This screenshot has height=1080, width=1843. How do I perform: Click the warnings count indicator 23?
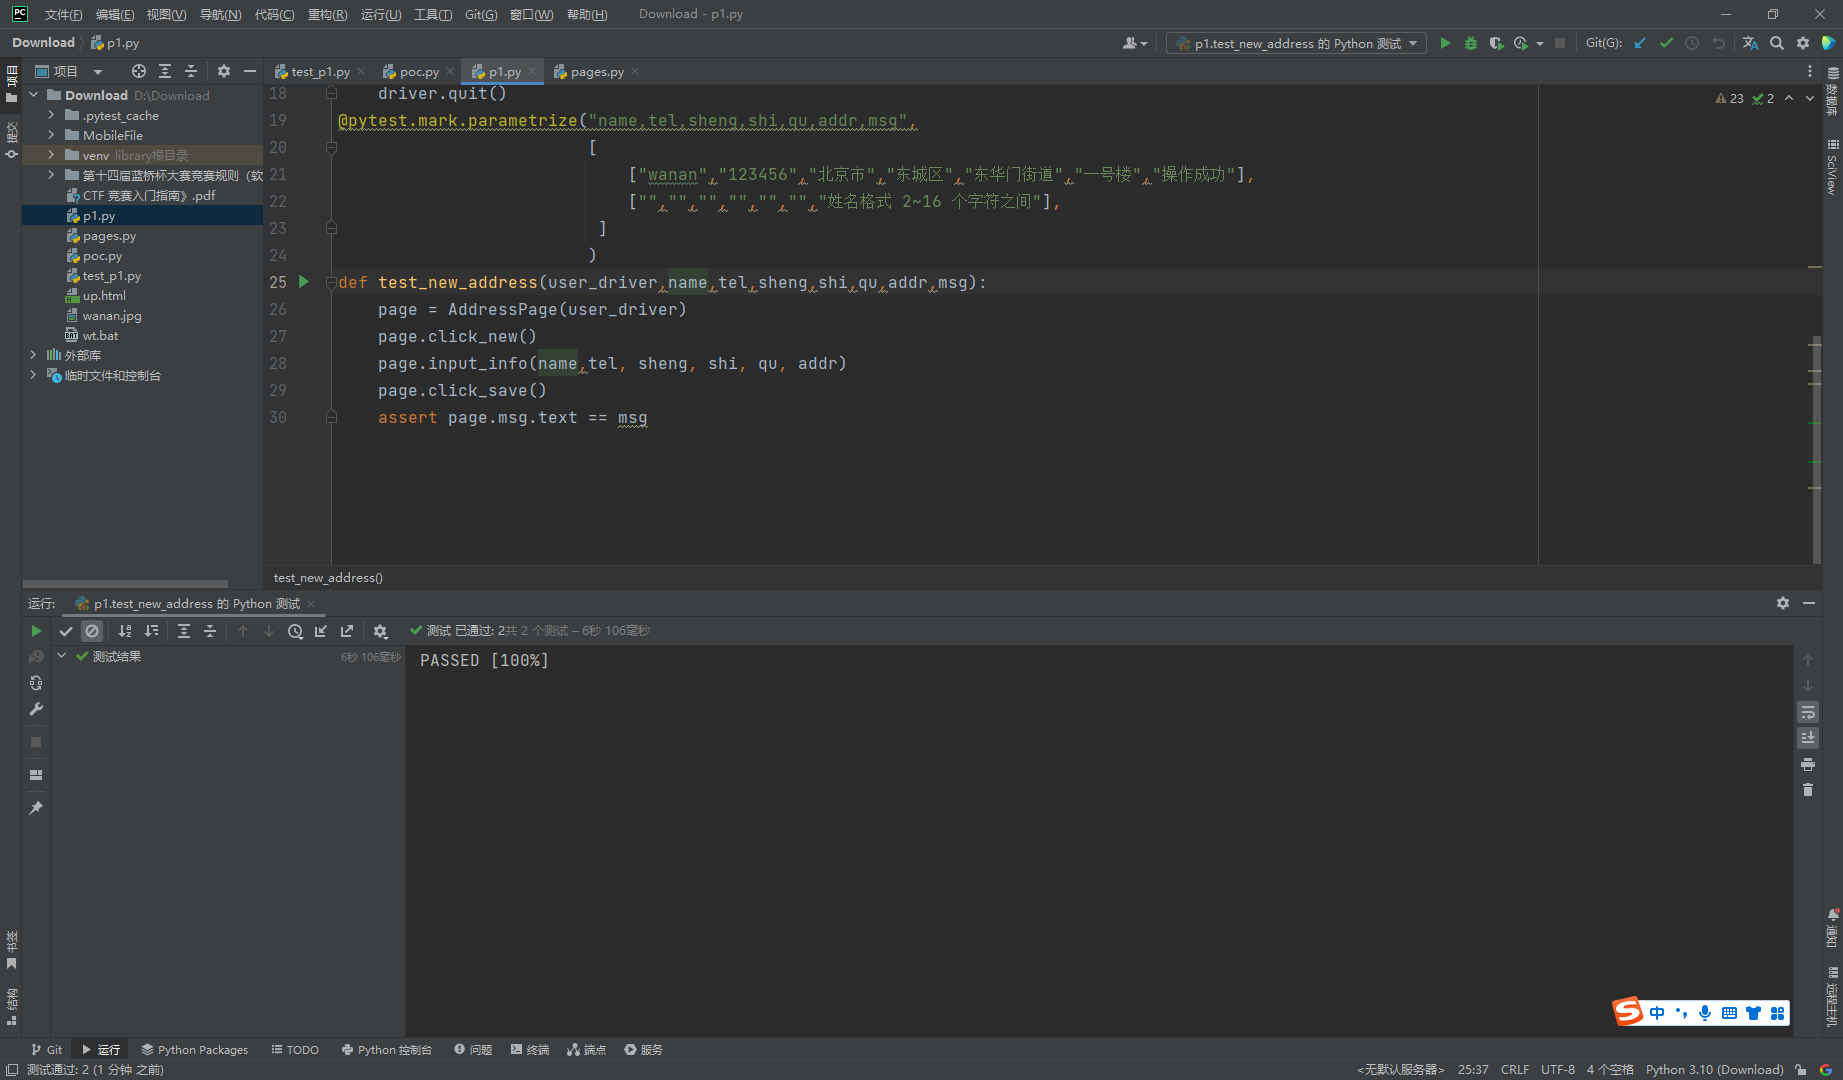[1730, 98]
